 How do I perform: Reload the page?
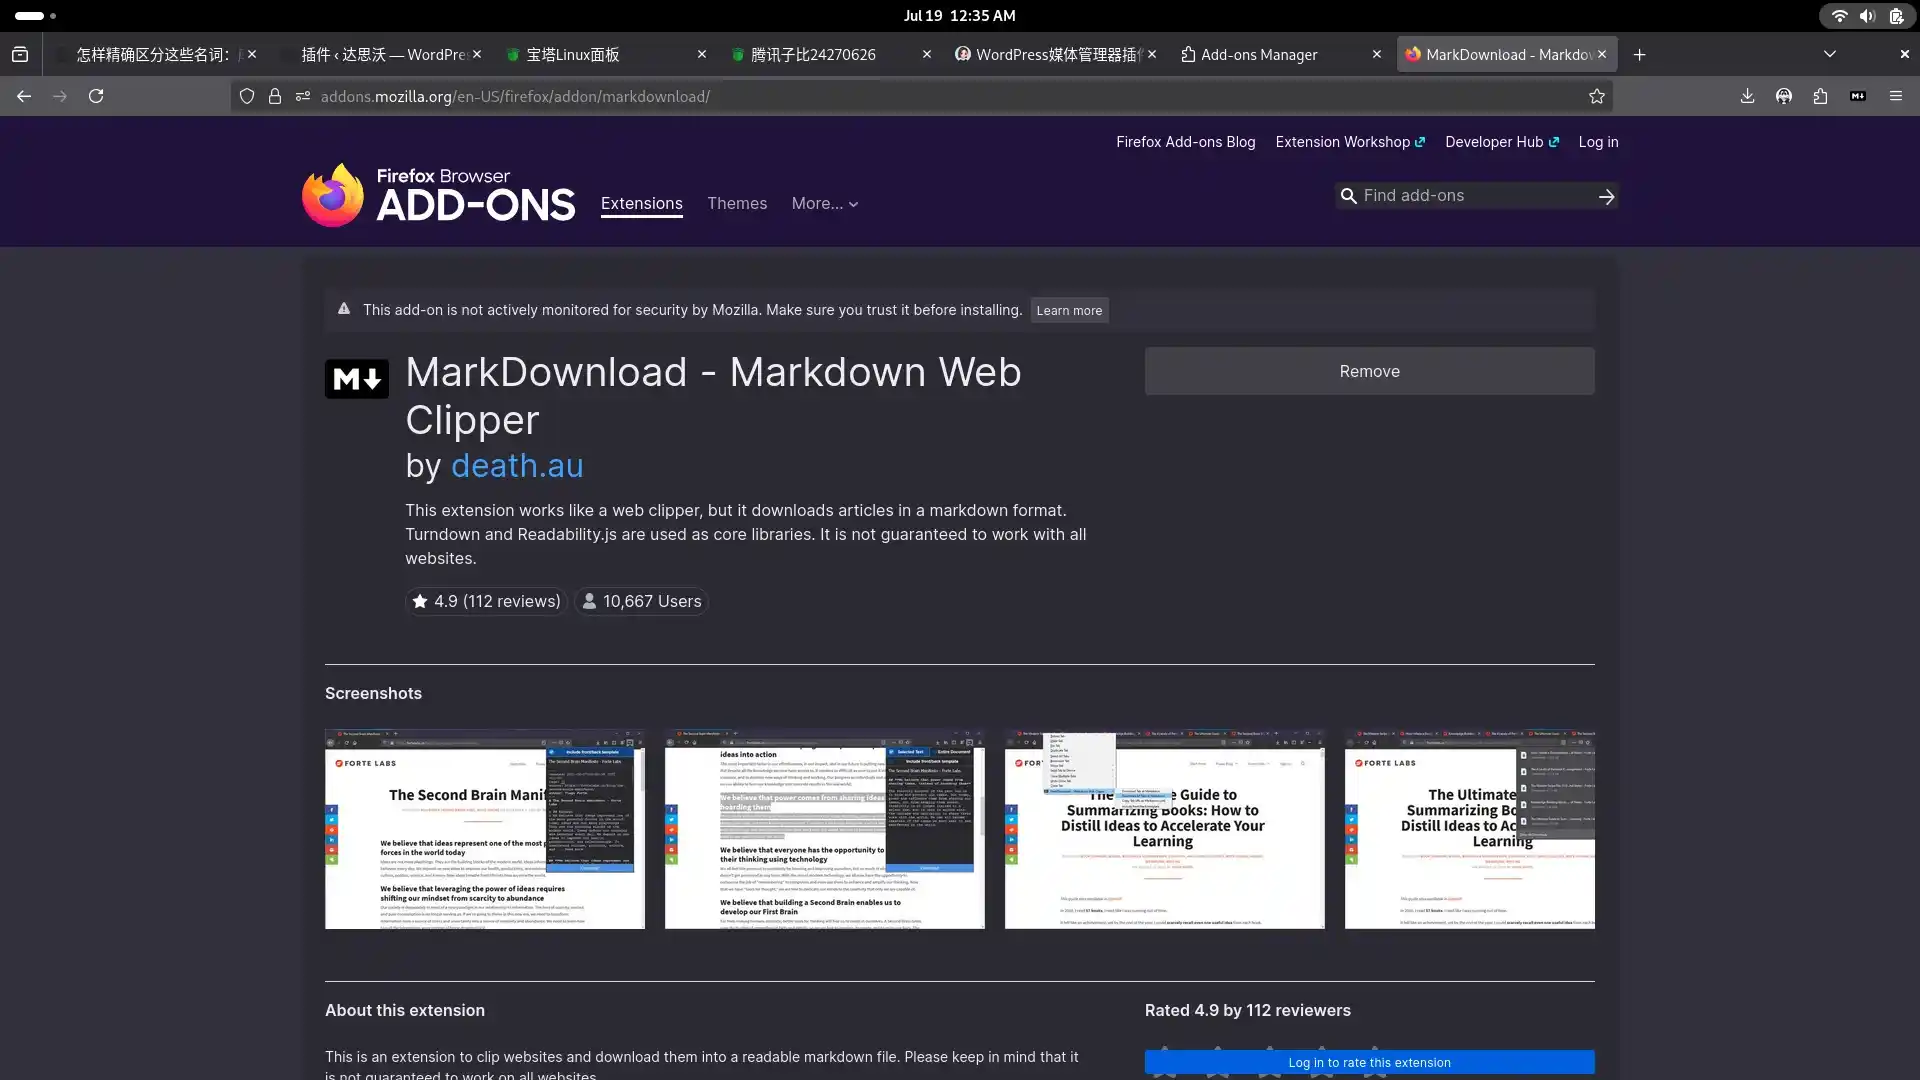[96, 96]
